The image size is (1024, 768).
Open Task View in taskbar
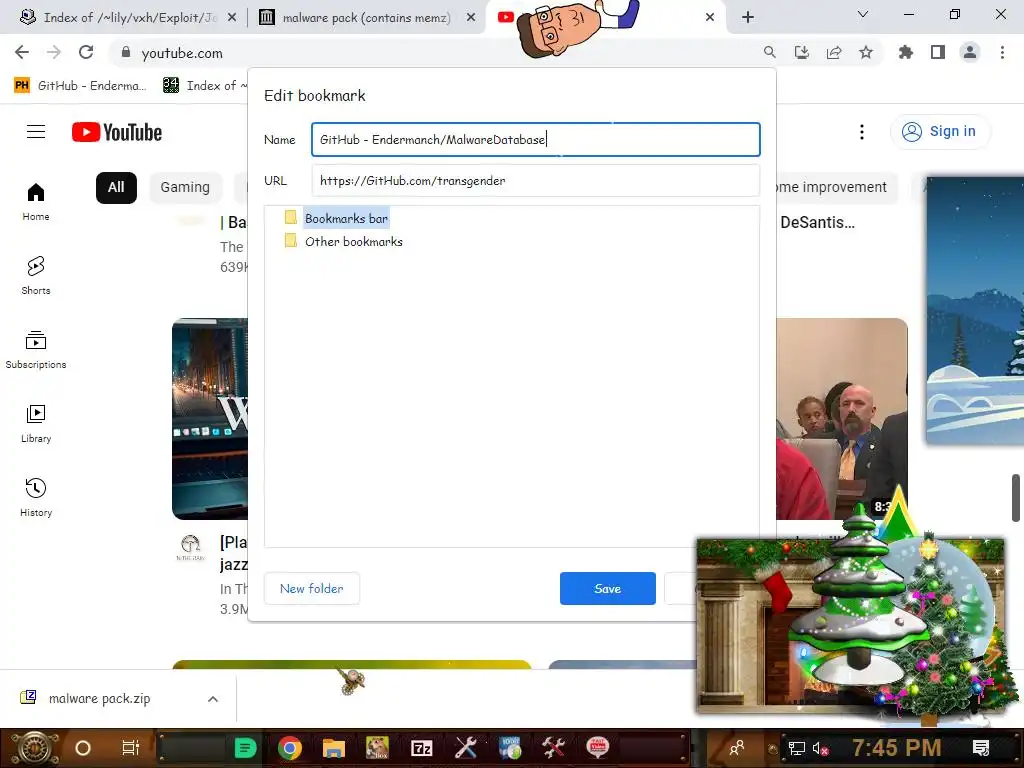coord(131,748)
